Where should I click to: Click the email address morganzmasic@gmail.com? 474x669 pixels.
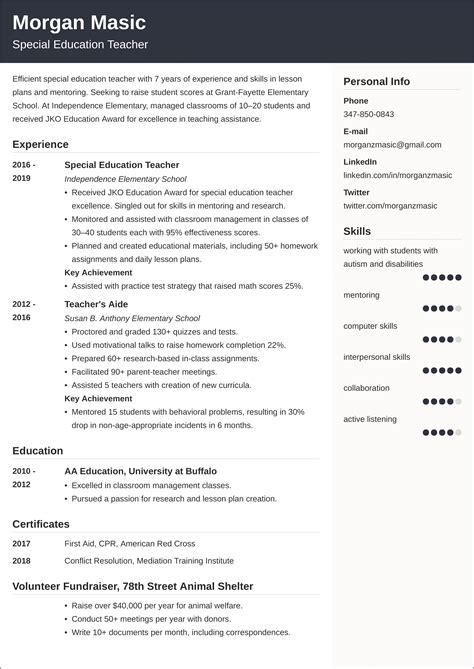coord(392,145)
